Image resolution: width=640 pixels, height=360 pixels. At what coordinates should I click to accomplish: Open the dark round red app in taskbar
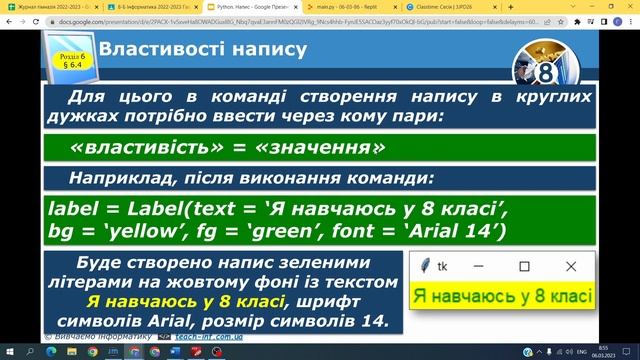pos(217,351)
